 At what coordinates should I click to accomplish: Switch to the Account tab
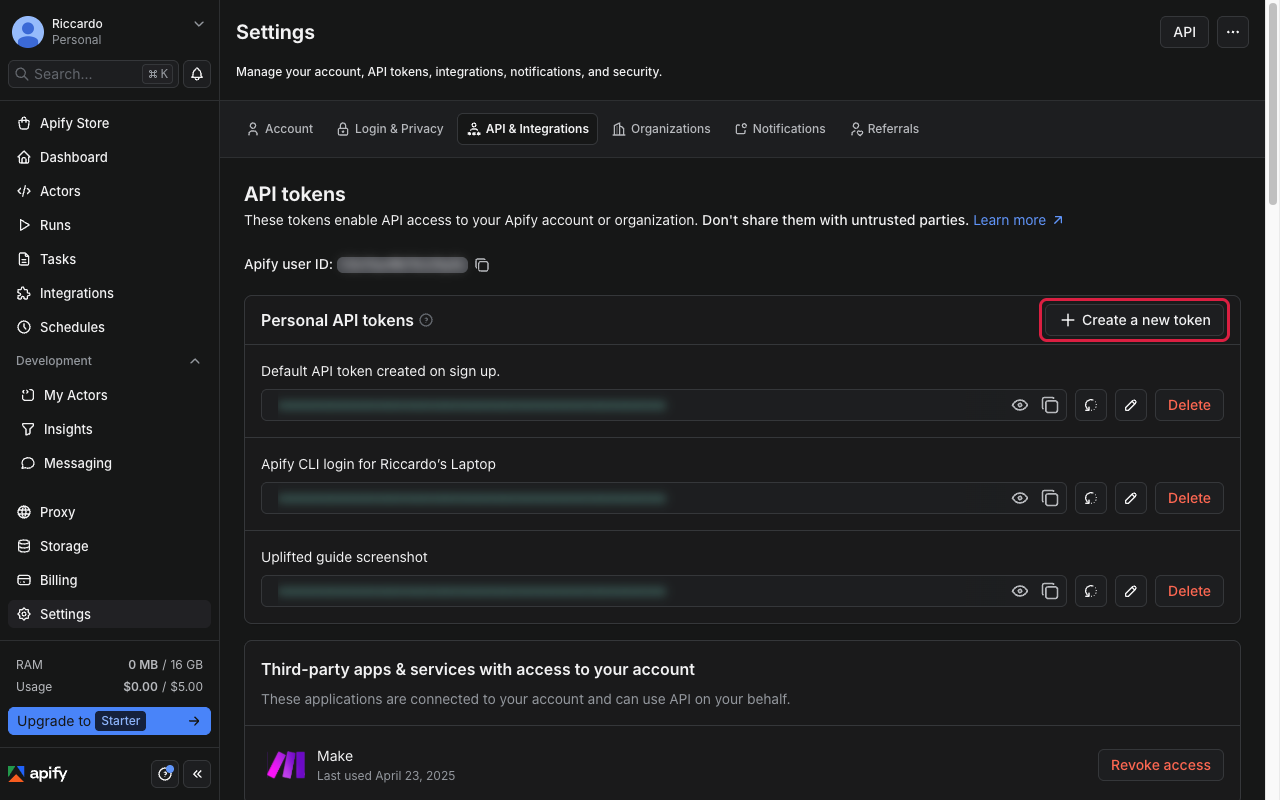pos(280,129)
